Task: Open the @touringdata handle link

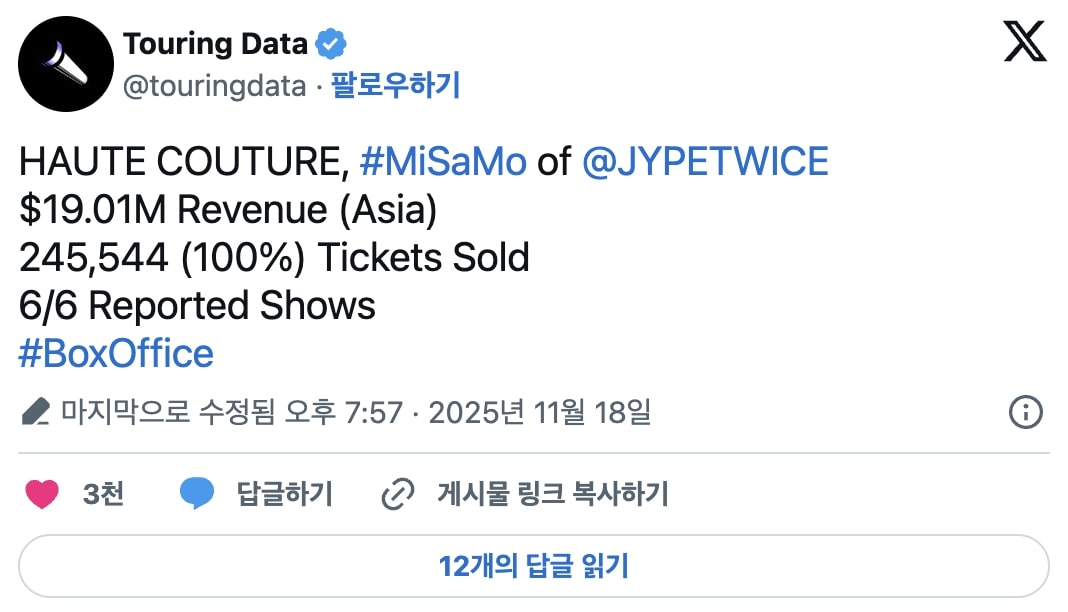Action: tap(214, 86)
